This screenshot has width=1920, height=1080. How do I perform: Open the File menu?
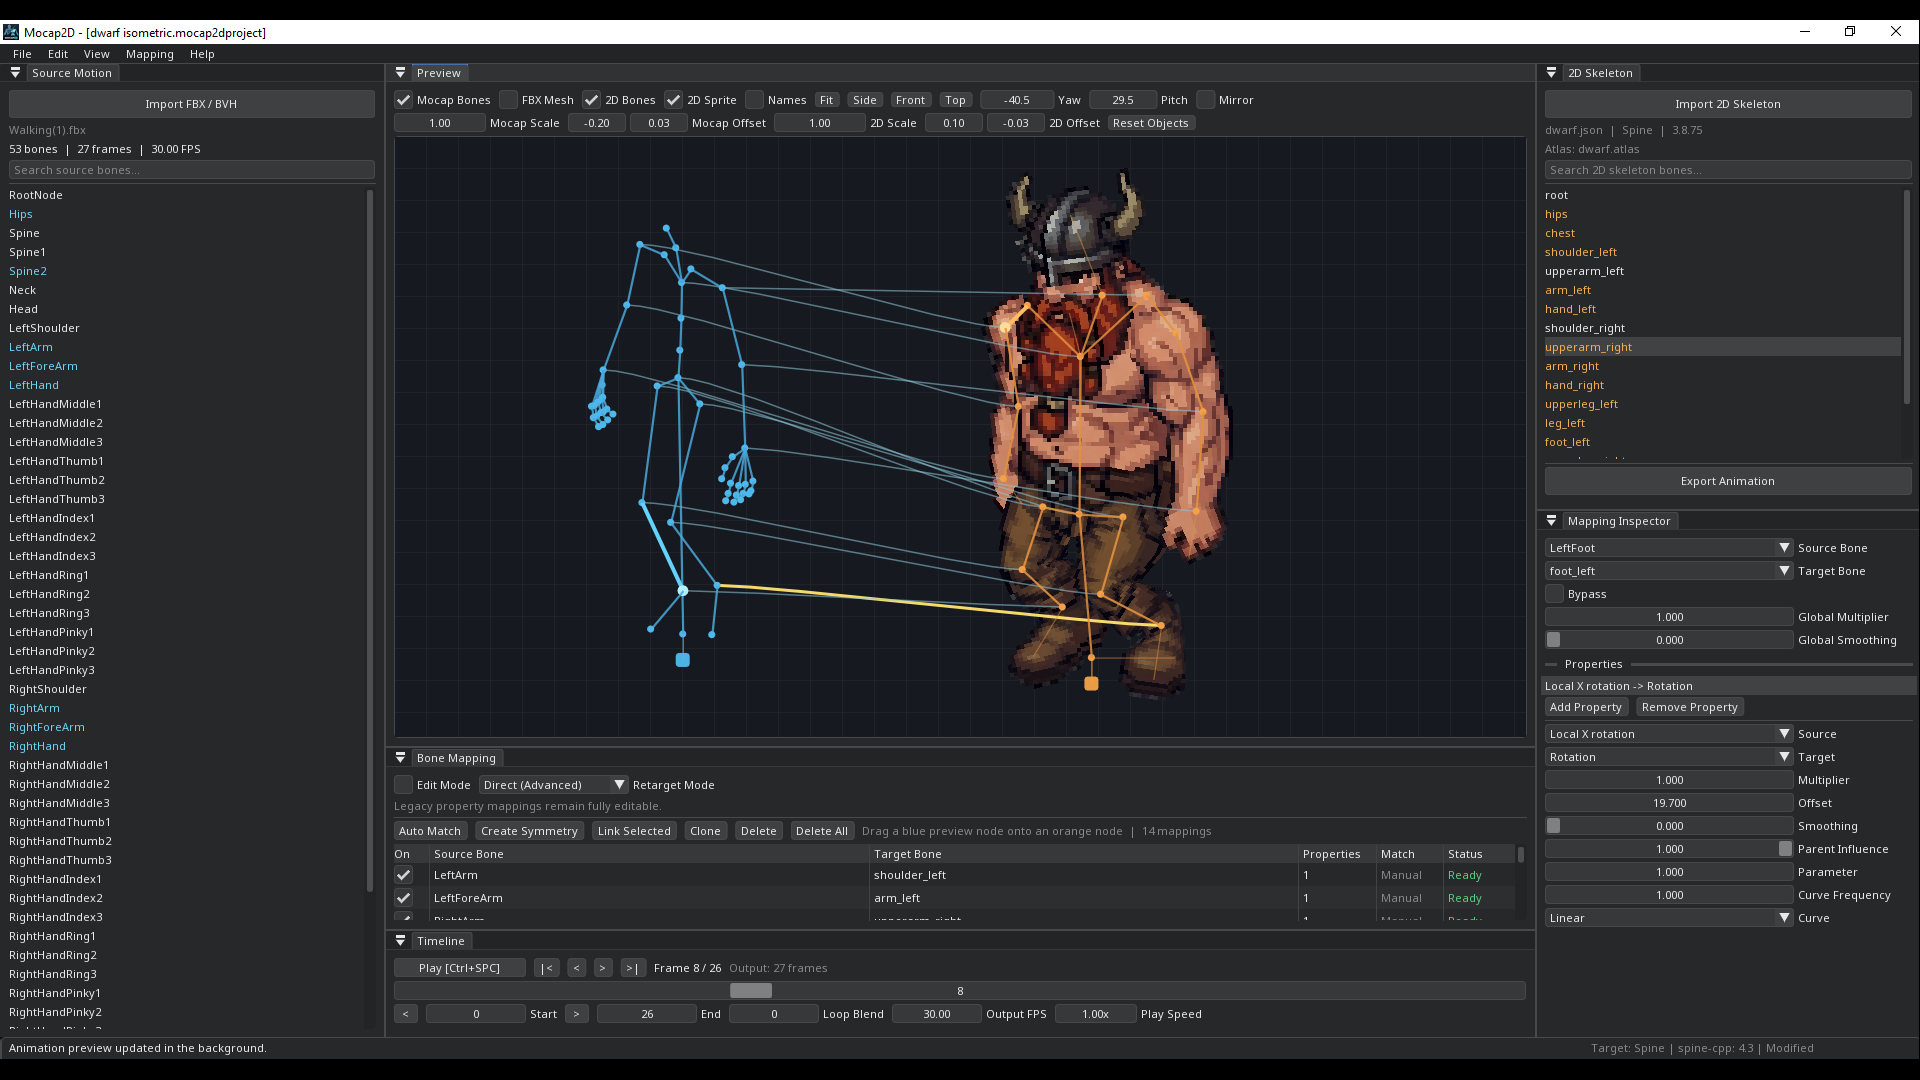pyautogui.click(x=22, y=54)
